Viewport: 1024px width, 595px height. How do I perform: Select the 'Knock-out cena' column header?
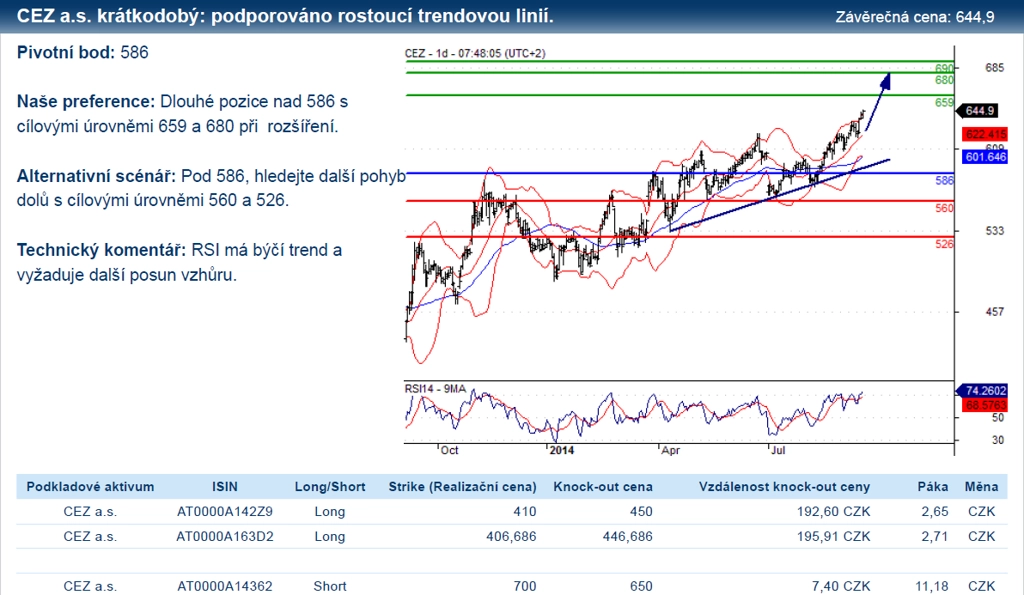pyautogui.click(x=603, y=487)
